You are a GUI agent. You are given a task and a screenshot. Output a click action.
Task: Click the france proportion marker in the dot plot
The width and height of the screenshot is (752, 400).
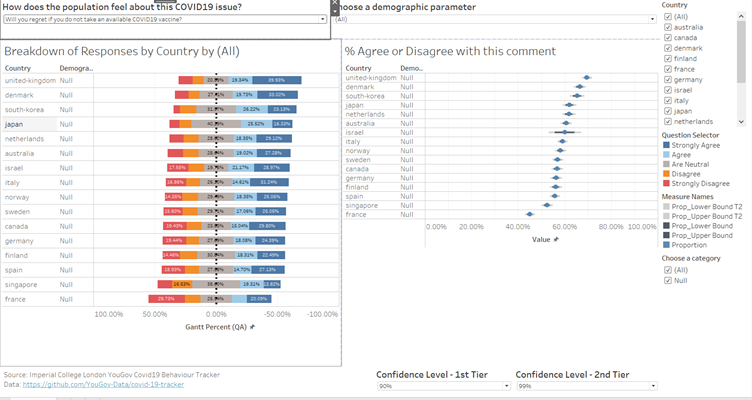click(x=530, y=214)
